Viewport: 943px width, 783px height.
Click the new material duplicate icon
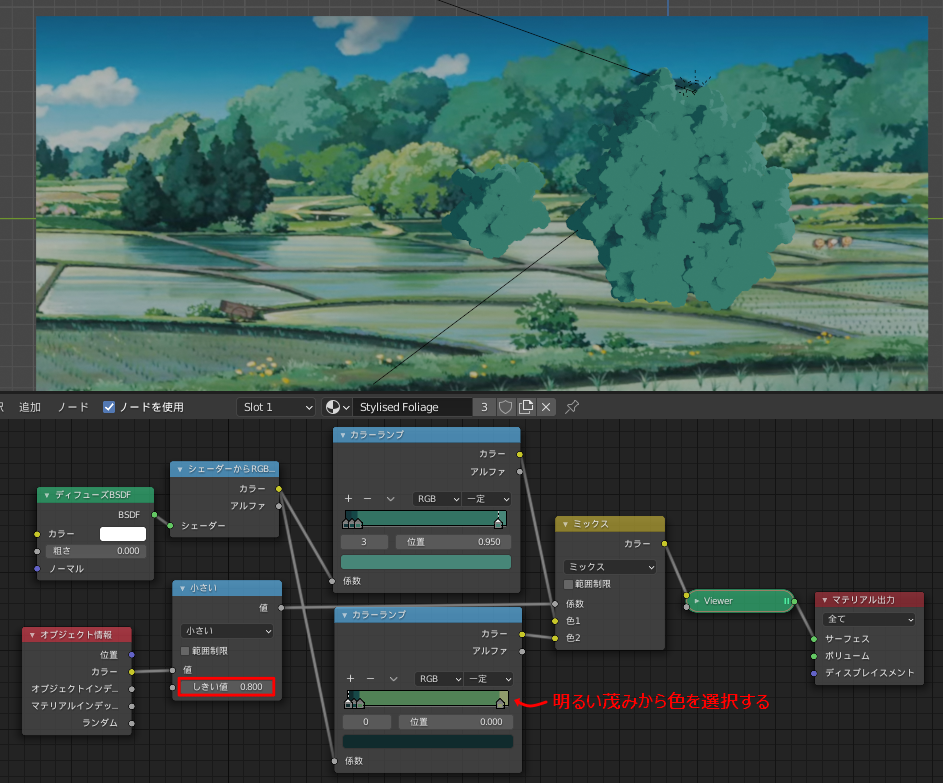(x=526, y=407)
